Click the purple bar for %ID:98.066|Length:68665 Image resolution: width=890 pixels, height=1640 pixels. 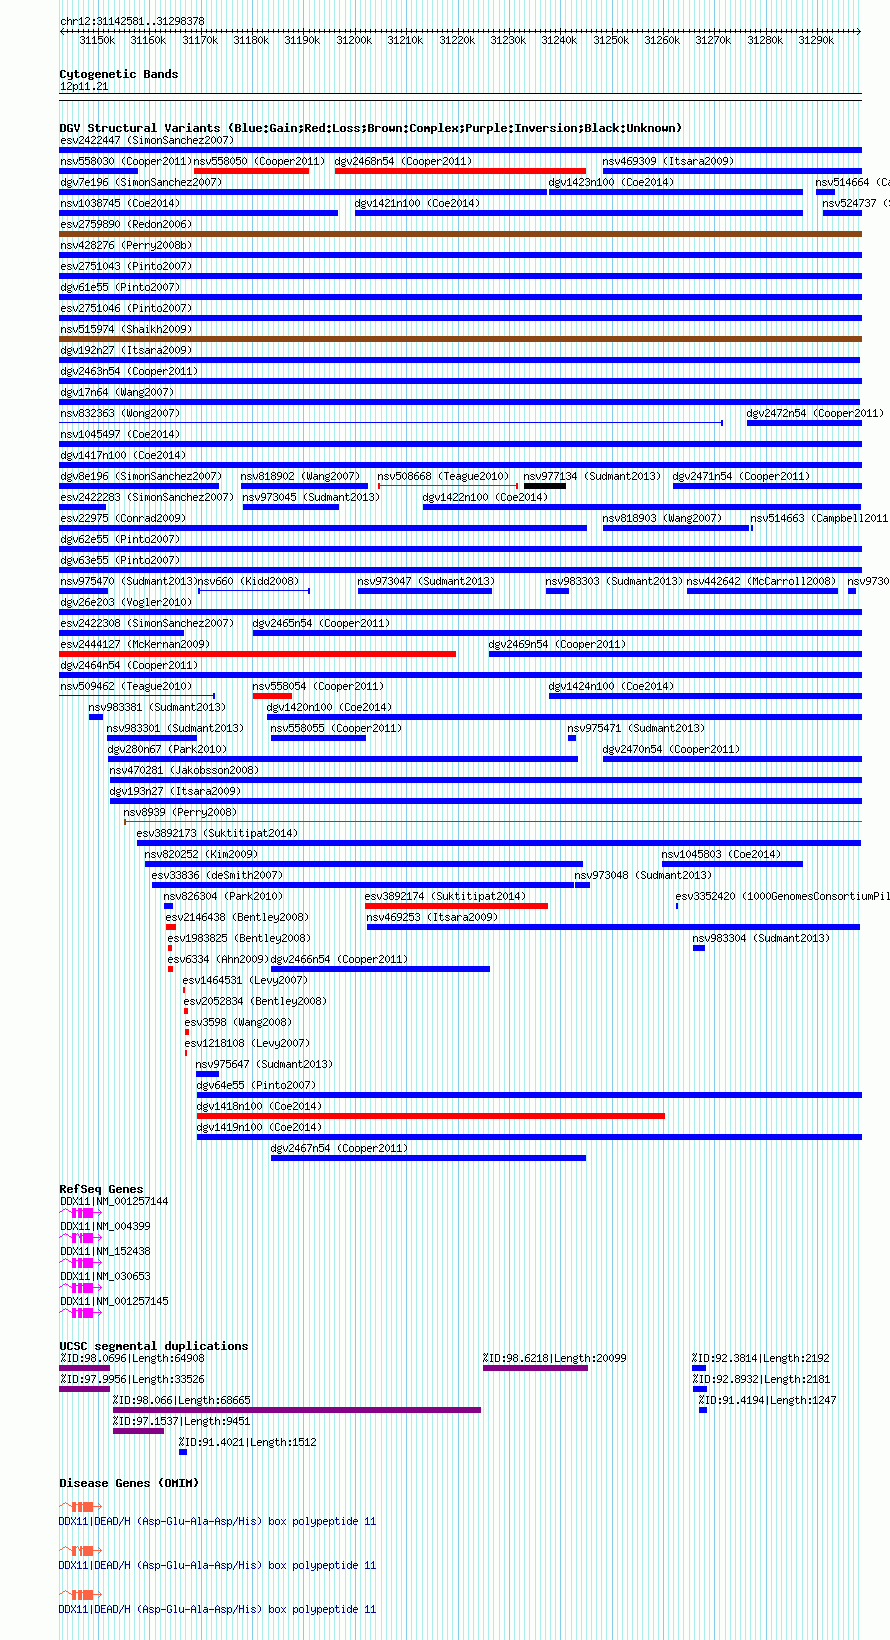[297, 1410]
